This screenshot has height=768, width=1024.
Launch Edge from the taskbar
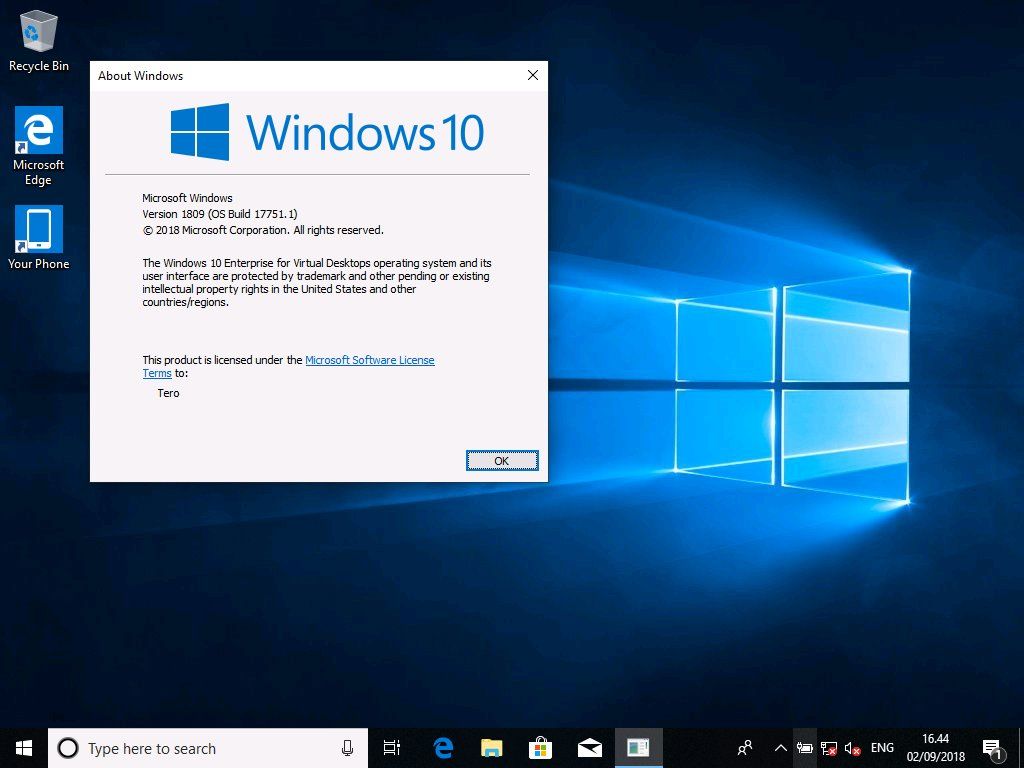(443, 748)
